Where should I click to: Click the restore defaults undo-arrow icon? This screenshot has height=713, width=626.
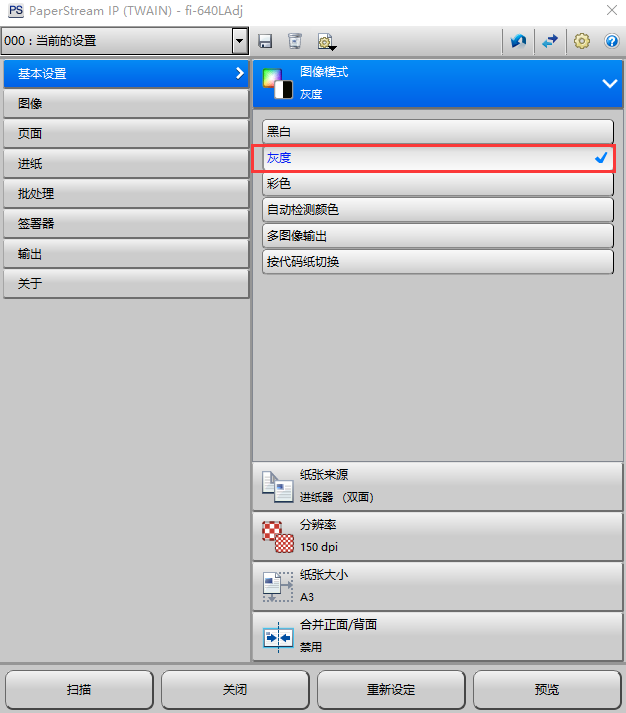point(518,41)
